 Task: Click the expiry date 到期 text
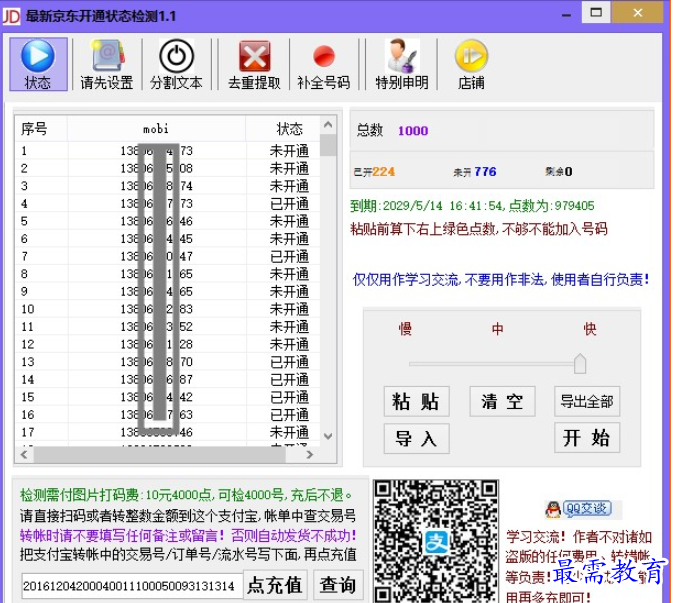coord(472,206)
